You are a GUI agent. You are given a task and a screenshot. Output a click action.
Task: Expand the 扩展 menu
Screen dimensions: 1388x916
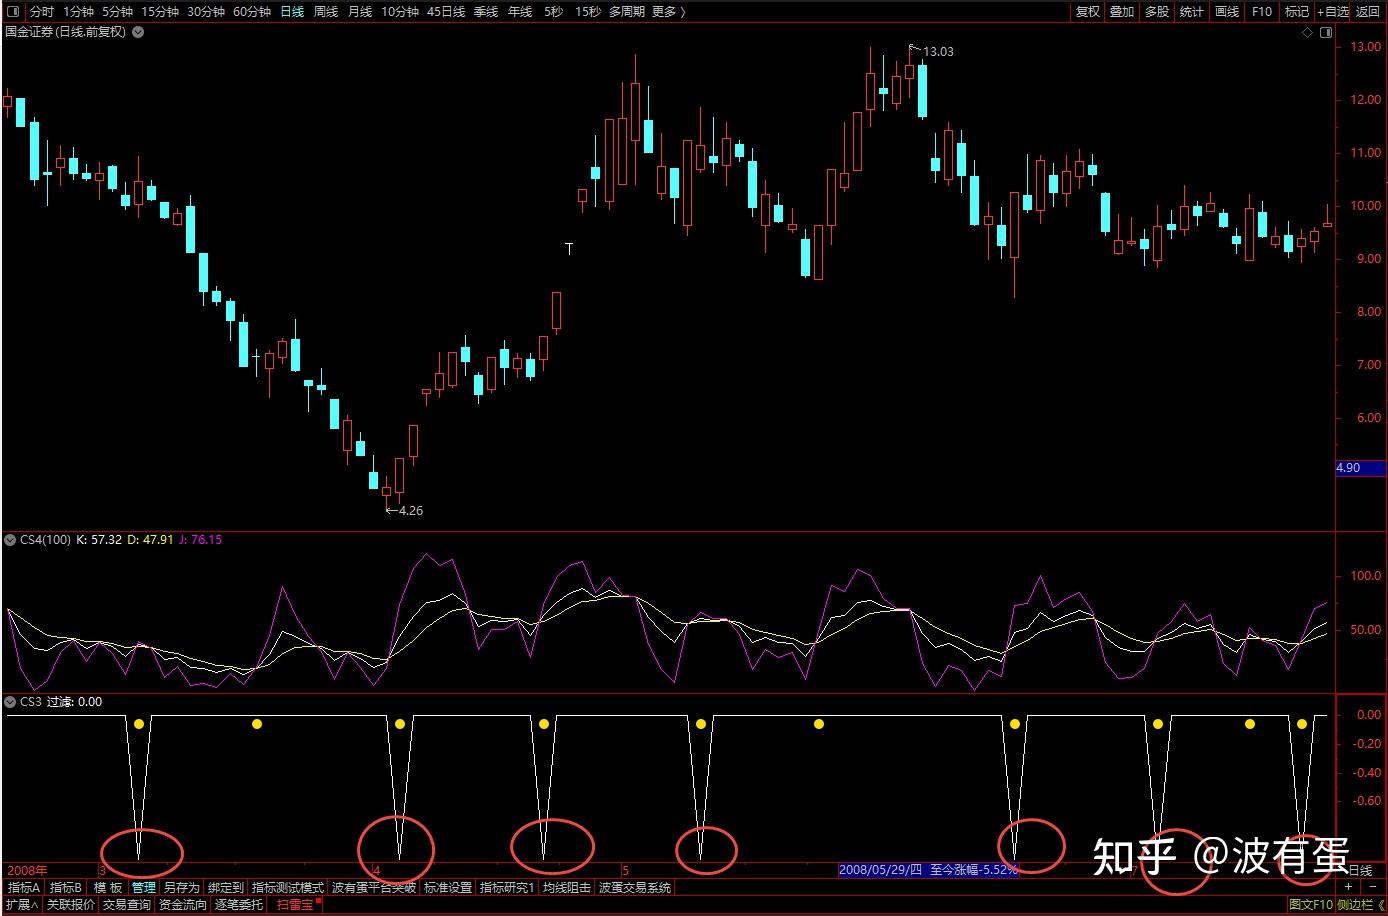(x=21, y=905)
